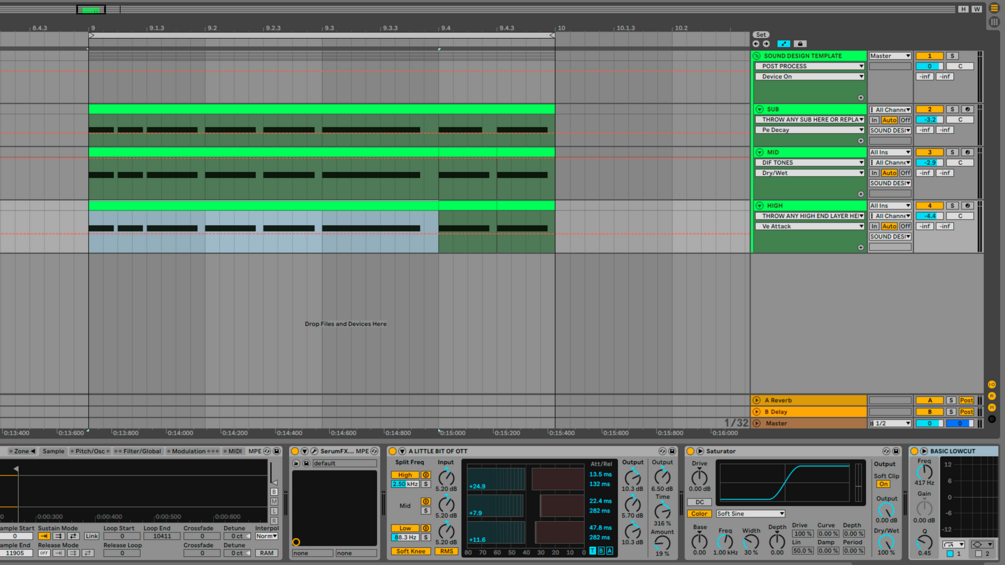
Task: Open the POST PROCESS device chooser dropdown
Action: pyautogui.click(x=810, y=66)
